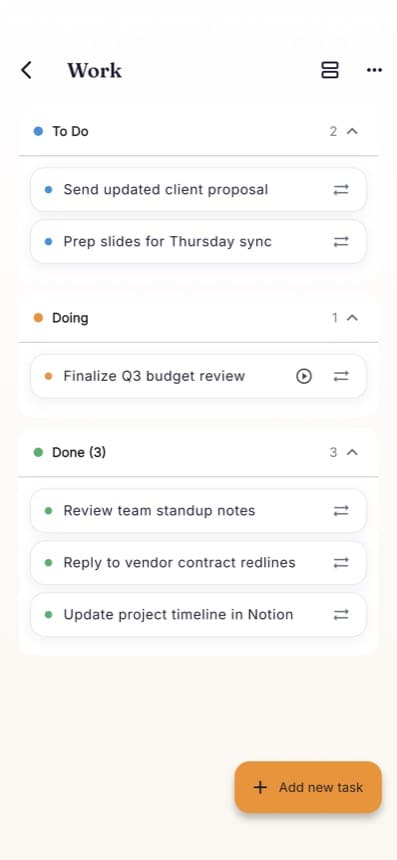The height and width of the screenshot is (860, 397).
Task: Start timer on Finalize Q3 budget review
Action: (x=304, y=376)
